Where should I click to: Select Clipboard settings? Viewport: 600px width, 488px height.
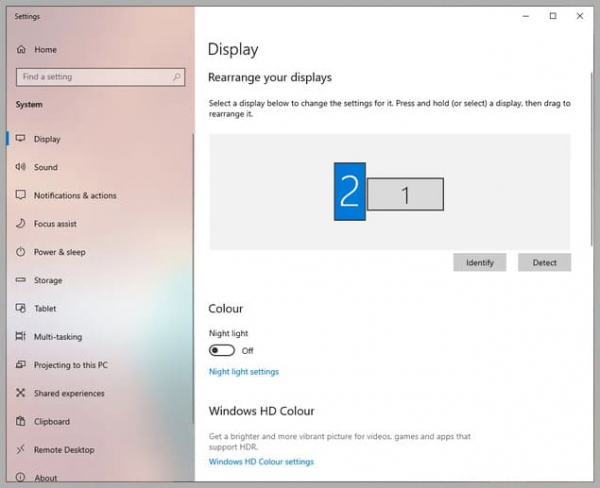point(99,422)
